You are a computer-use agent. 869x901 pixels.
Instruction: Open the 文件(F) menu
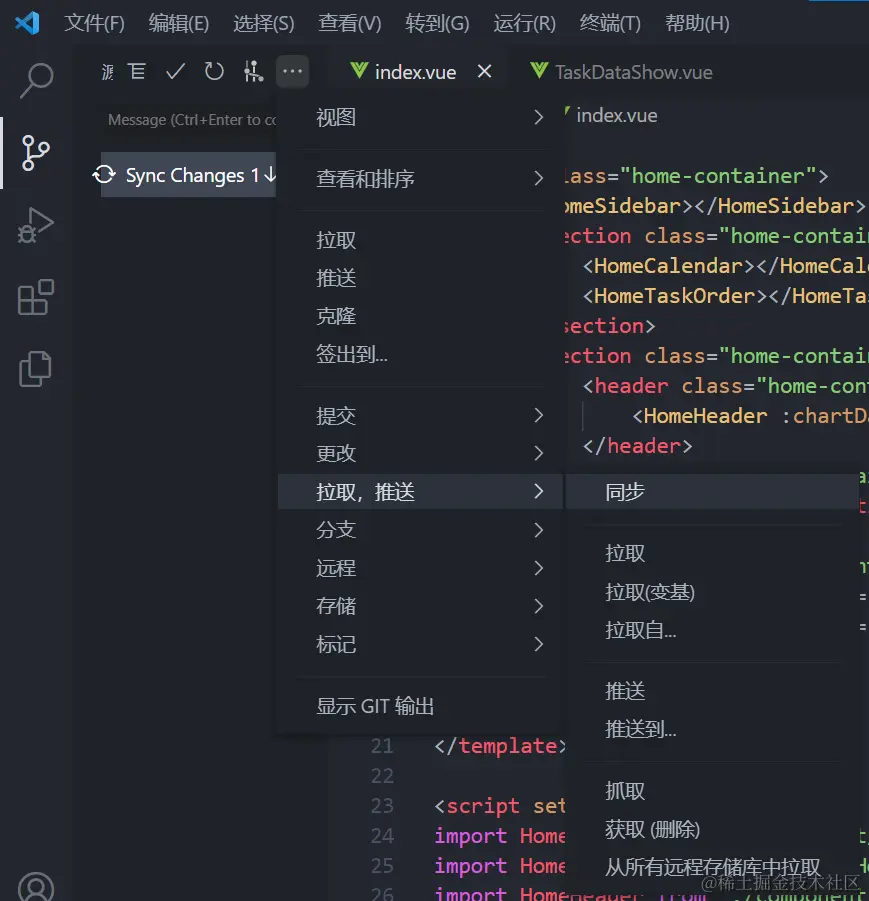click(94, 23)
